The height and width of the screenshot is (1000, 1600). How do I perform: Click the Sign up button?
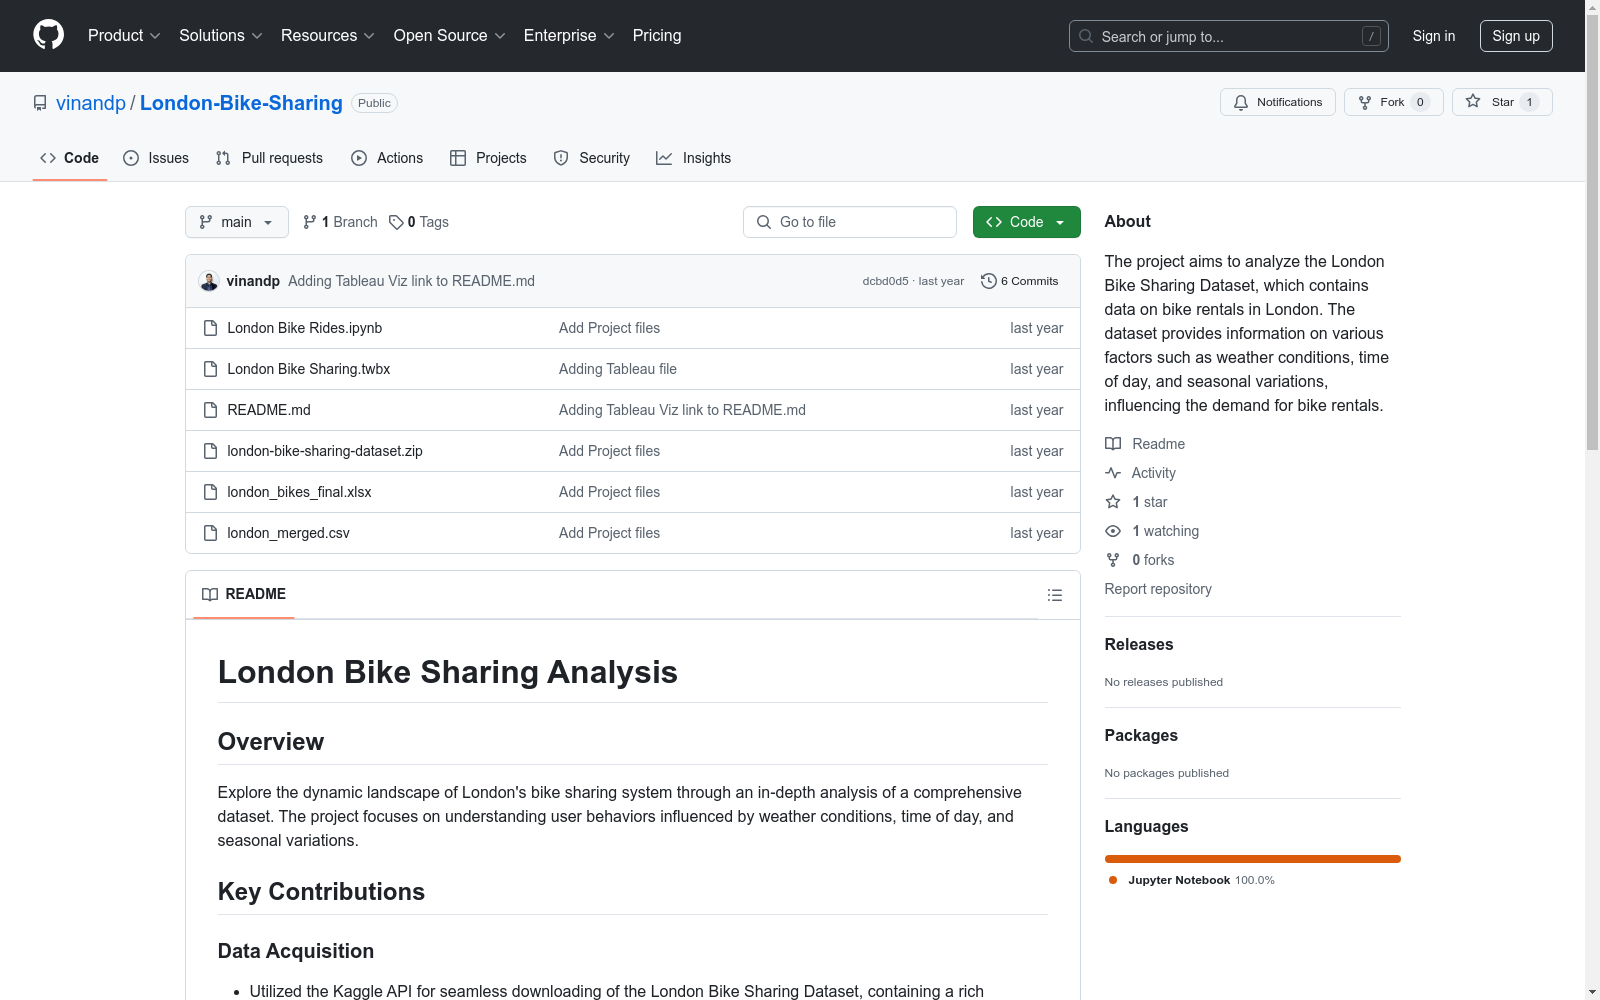pyautogui.click(x=1516, y=35)
